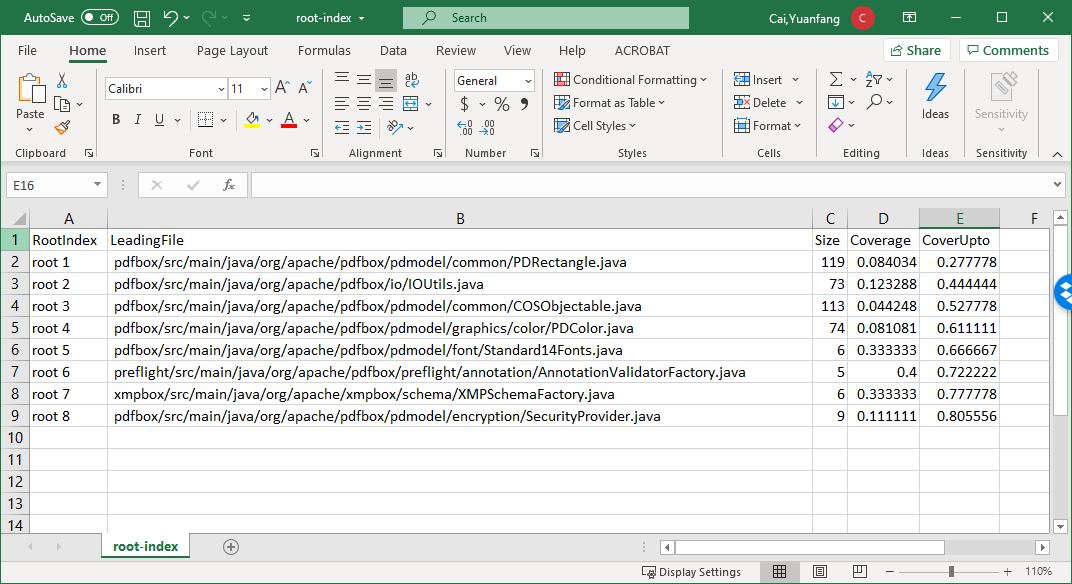Toggle Underline formatting
The image size is (1072, 584).
coord(159,120)
